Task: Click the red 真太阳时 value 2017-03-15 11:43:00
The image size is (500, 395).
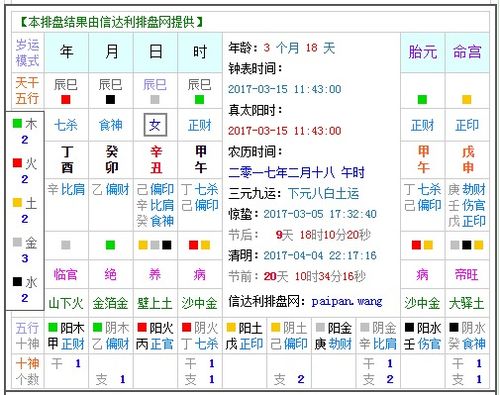Action: tap(285, 131)
